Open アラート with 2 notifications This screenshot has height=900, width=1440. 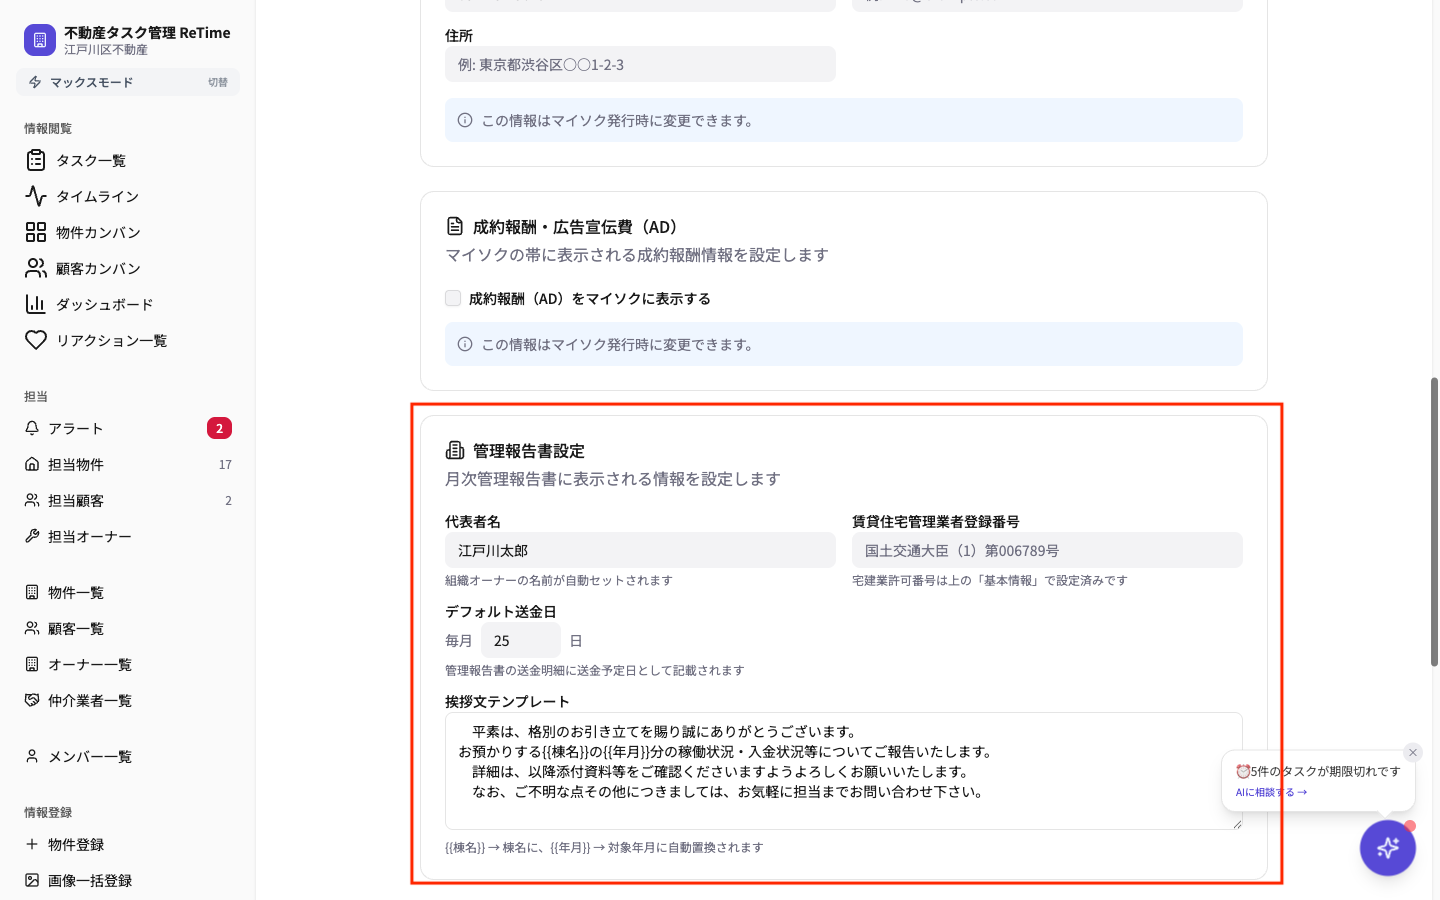pos(128,428)
